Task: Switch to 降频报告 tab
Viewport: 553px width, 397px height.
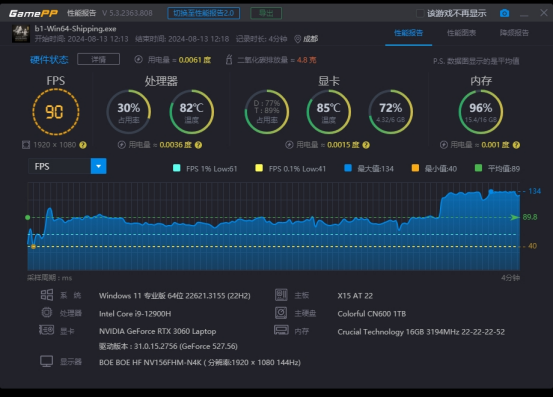Action: coord(514,33)
